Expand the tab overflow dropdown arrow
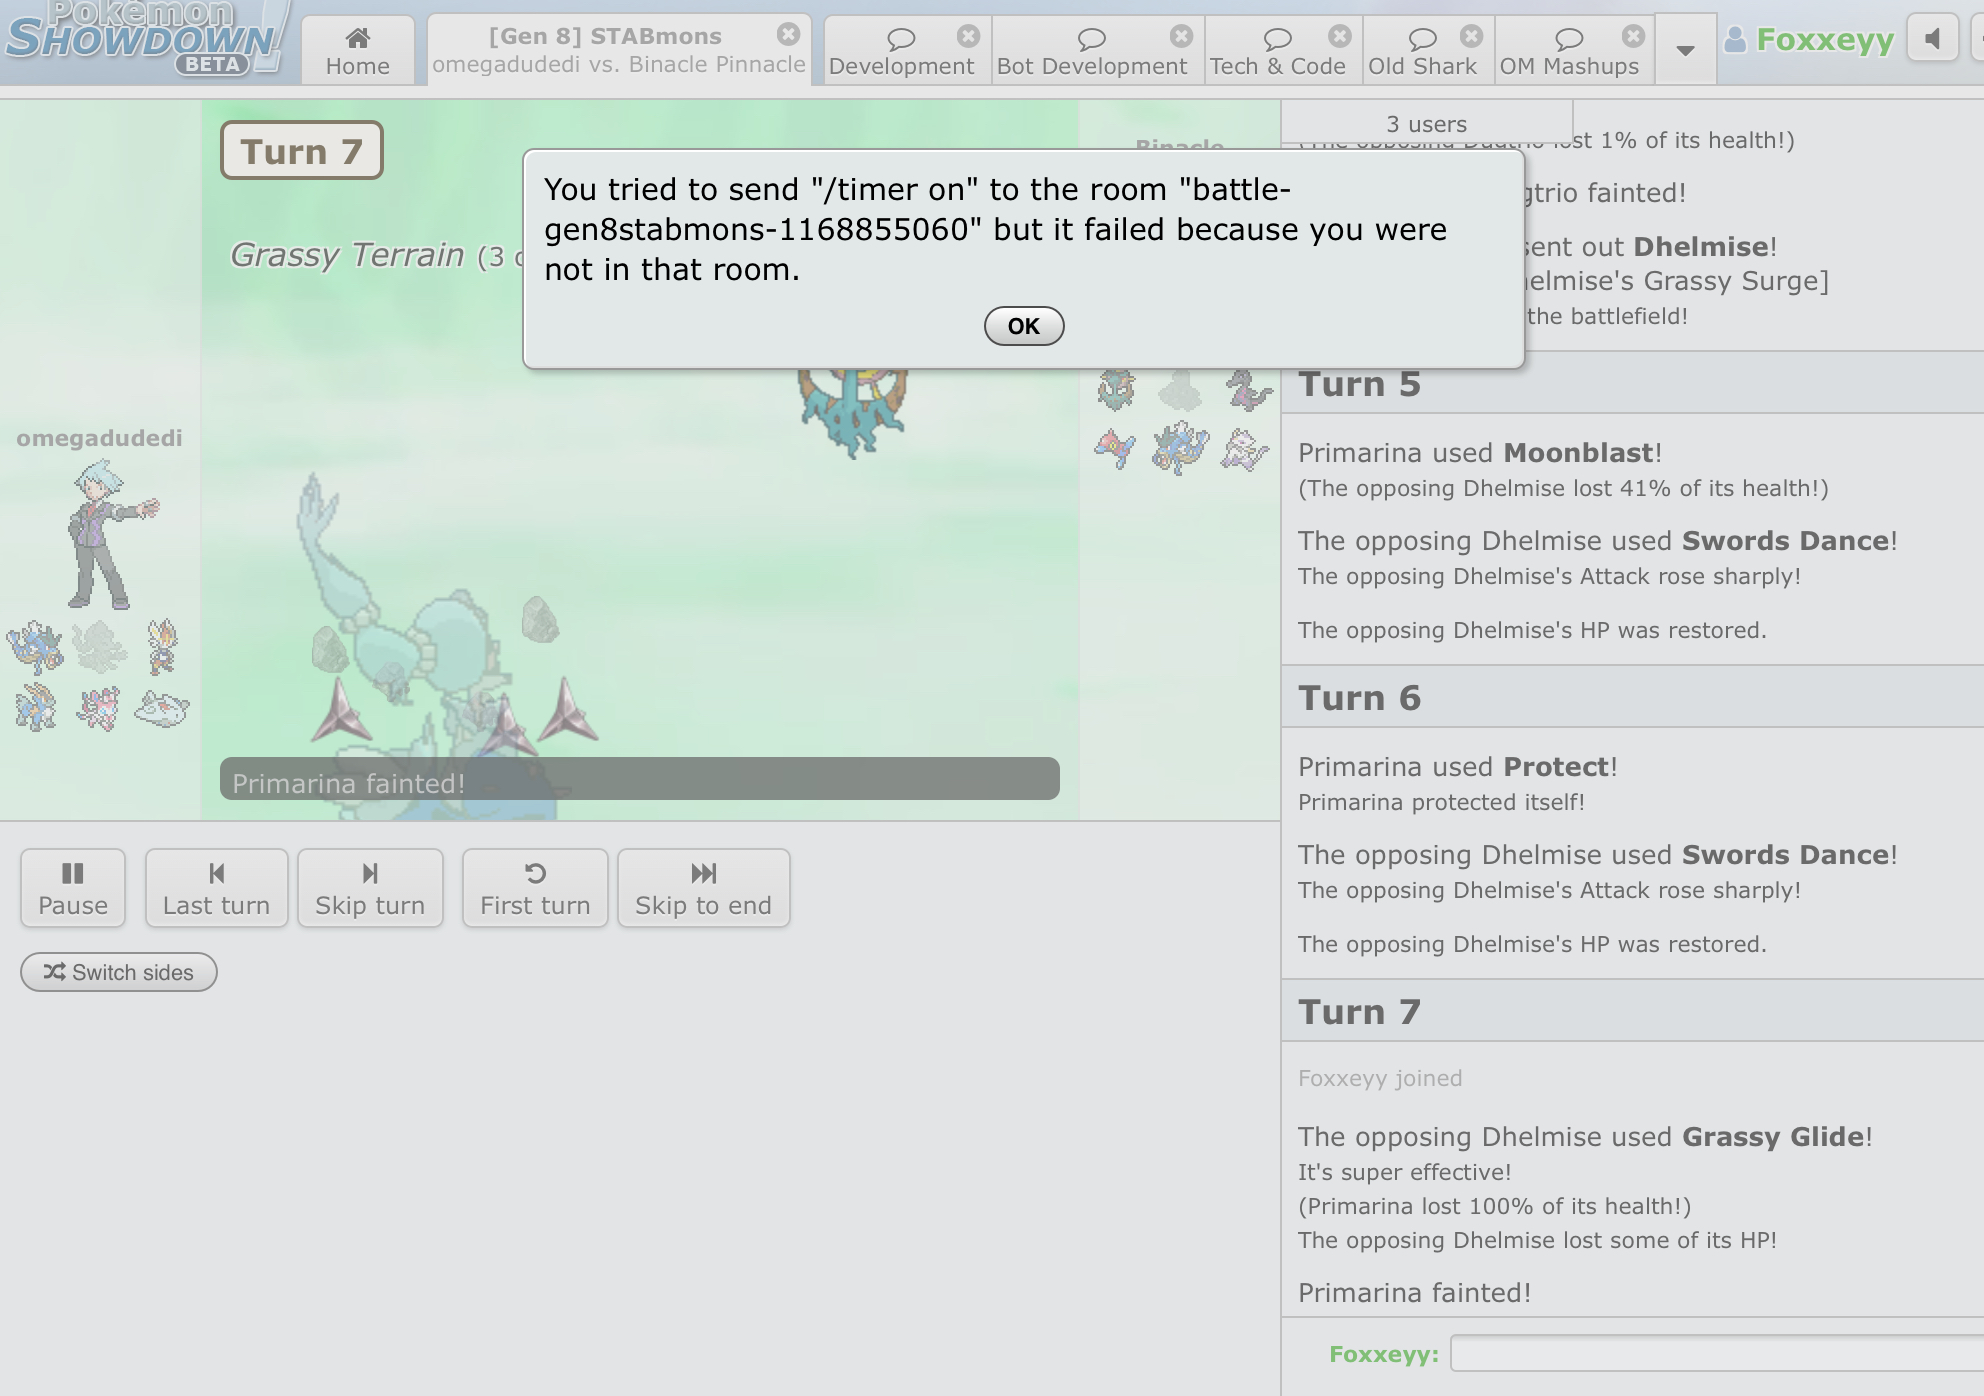Viewport: 1984px width, 1396px height. [x=1685, y=50]
